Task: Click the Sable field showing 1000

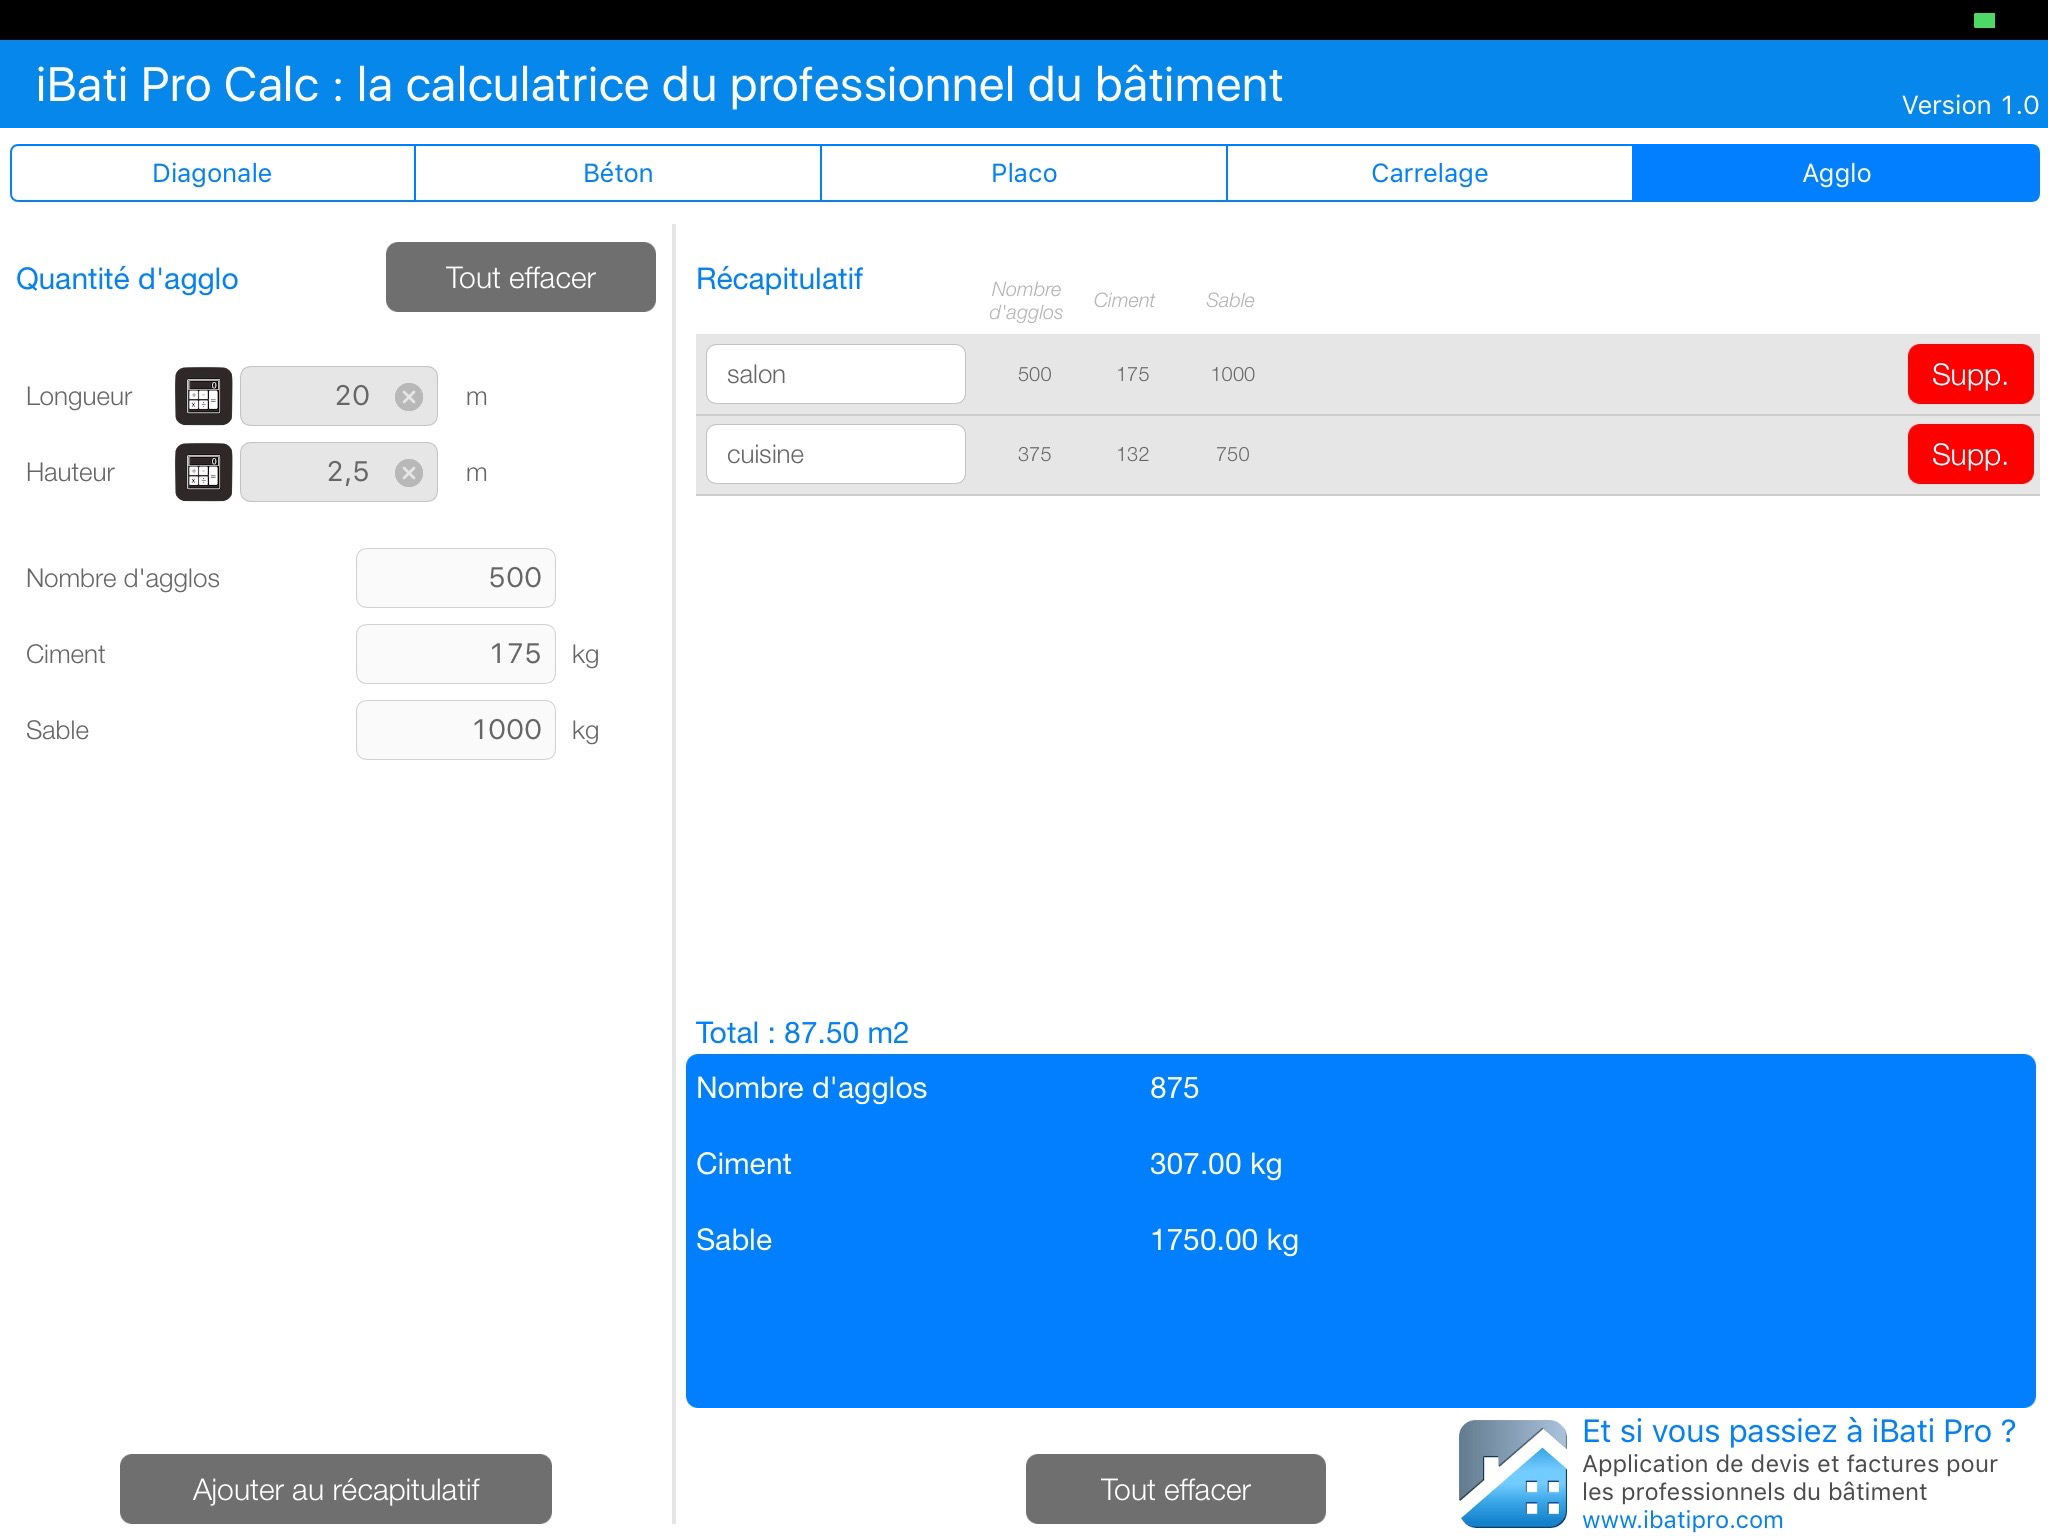Action: [x=456, y=730]
